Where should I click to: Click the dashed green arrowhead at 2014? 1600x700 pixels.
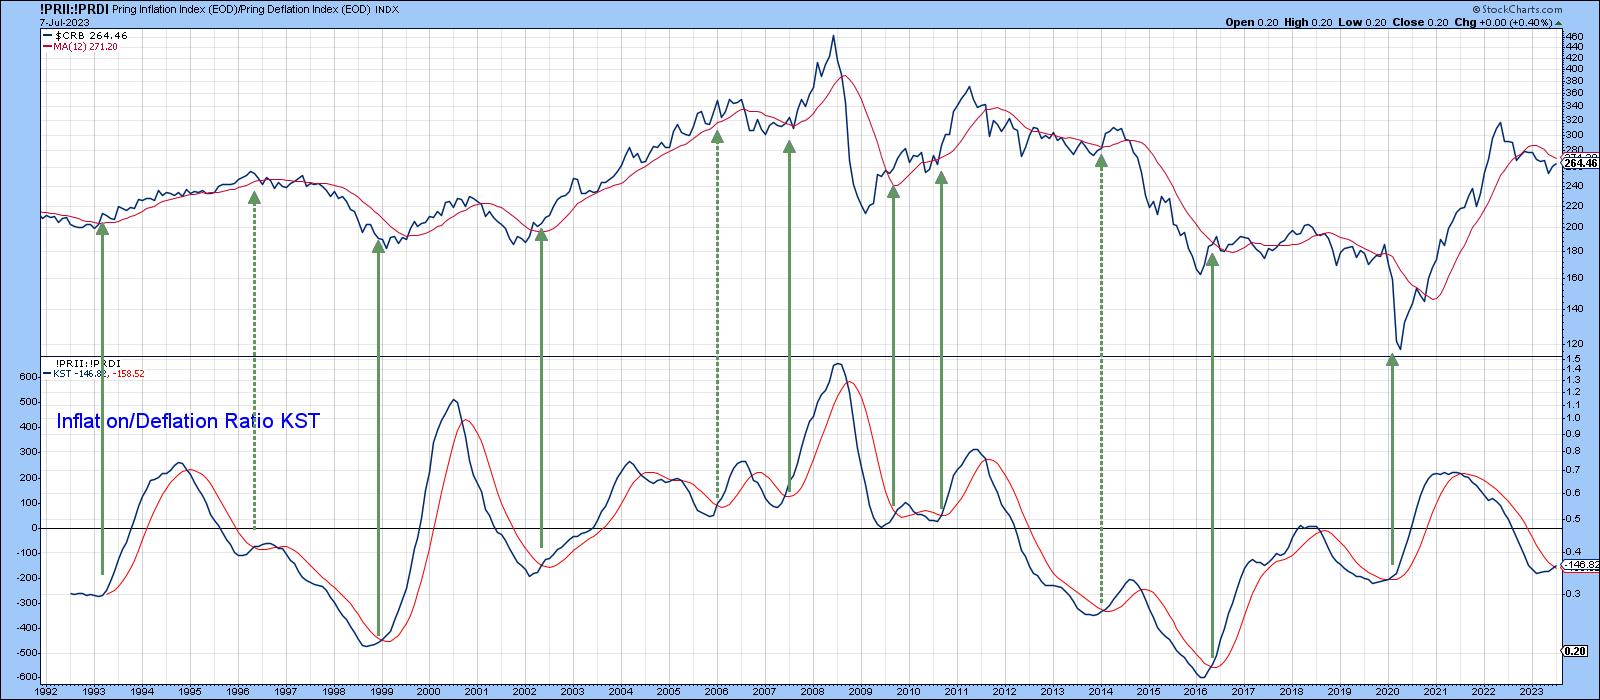(x=1101, y=159)
